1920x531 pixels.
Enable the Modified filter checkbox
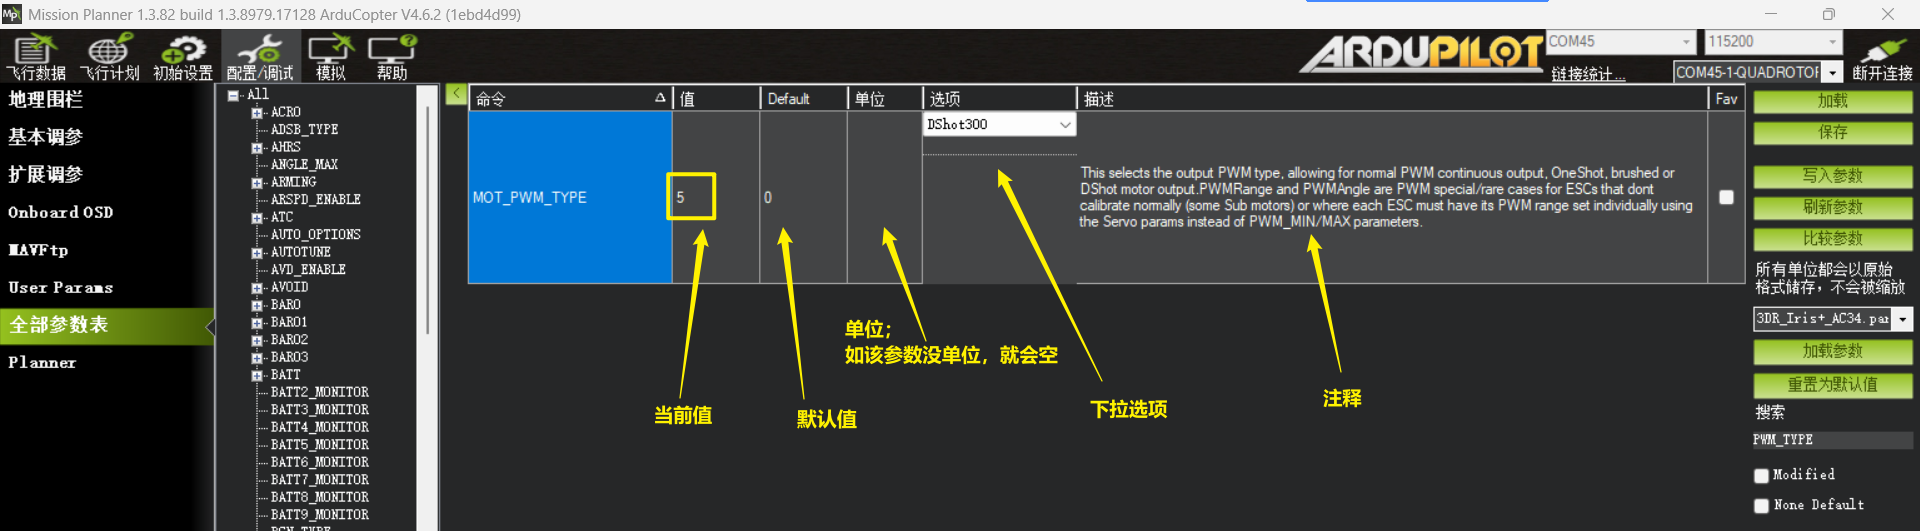[x=1762, y=476]
